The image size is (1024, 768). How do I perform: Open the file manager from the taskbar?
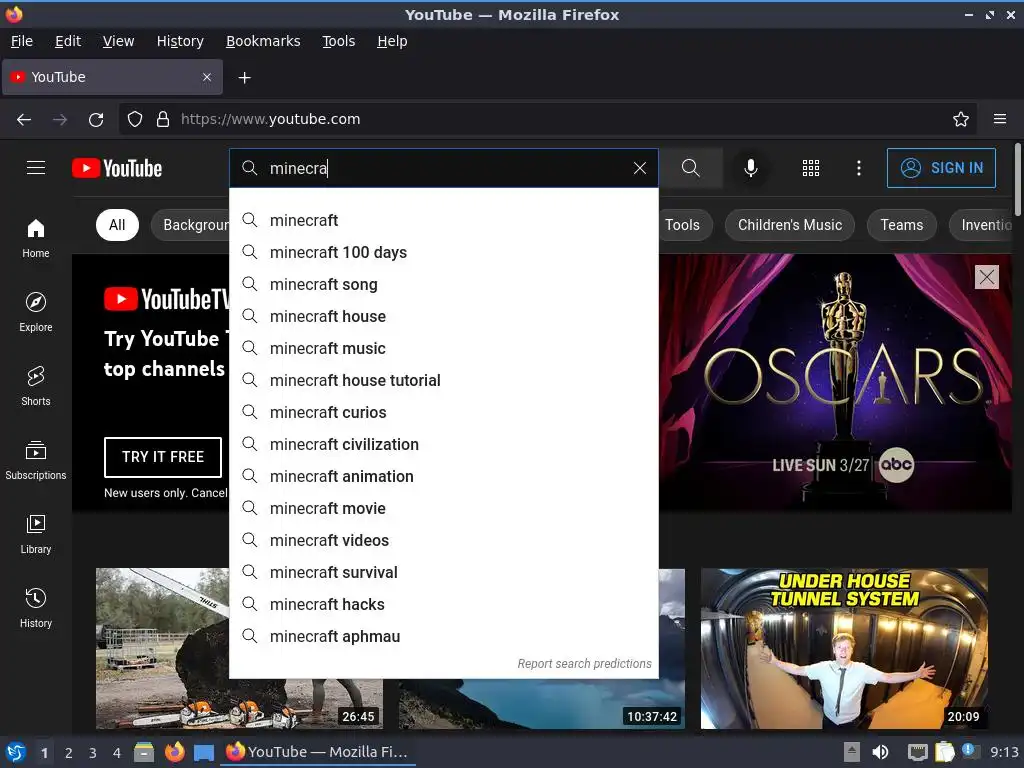(144, 752)
